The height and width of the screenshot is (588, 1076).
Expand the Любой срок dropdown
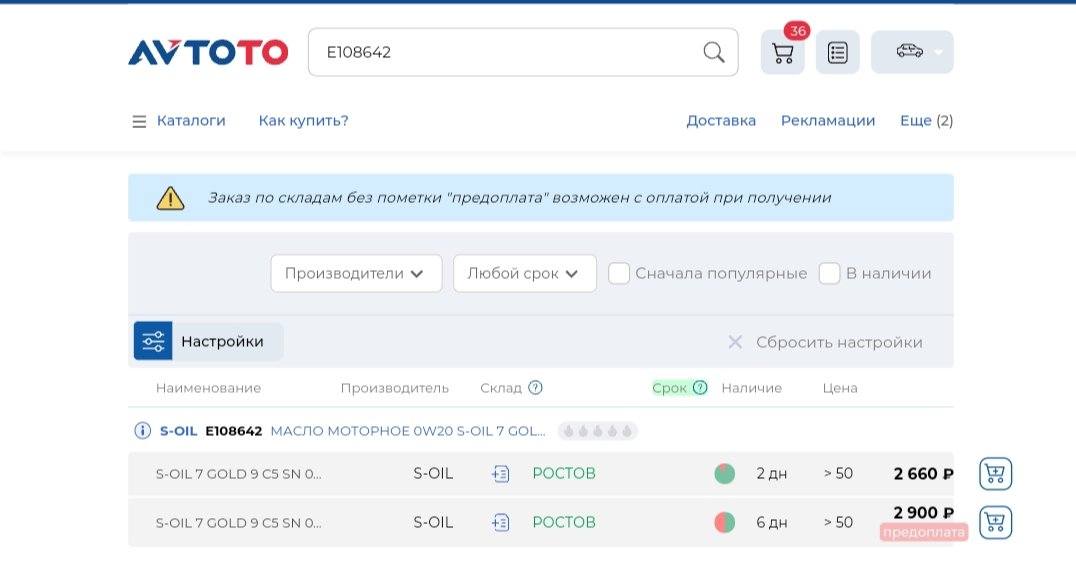click(525, 273)
